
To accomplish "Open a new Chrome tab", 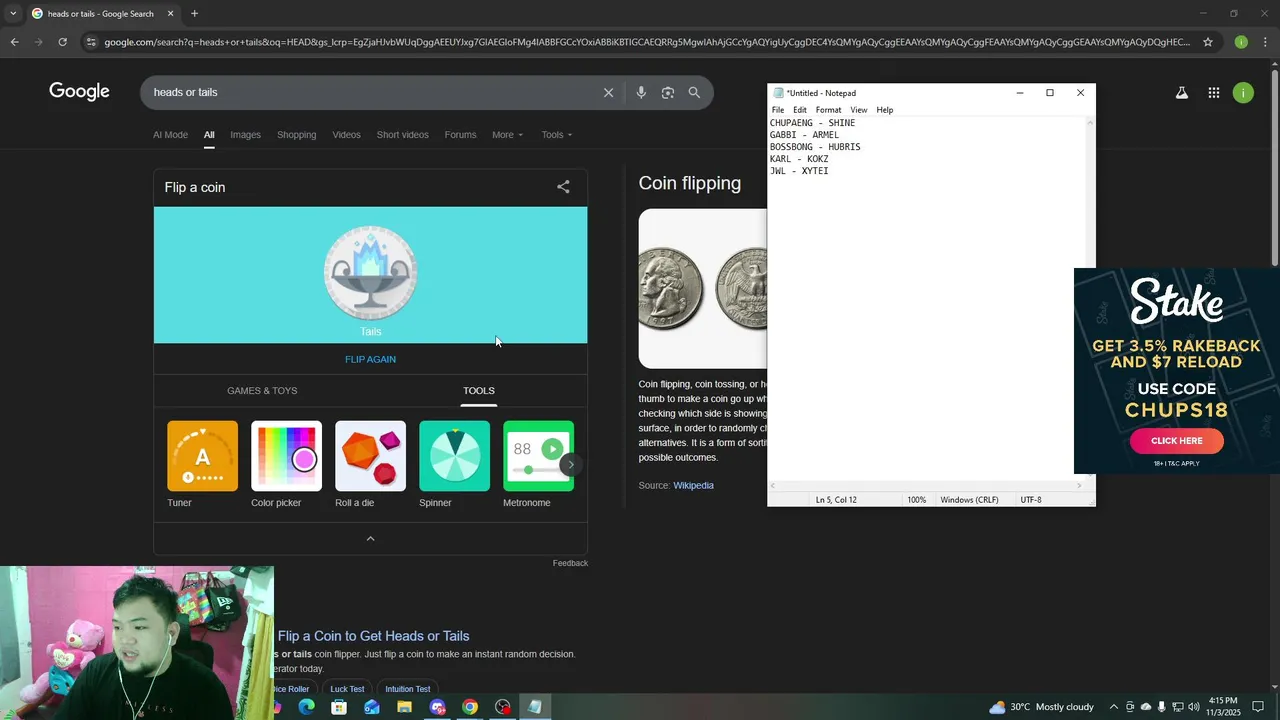I will click(194, 14).
